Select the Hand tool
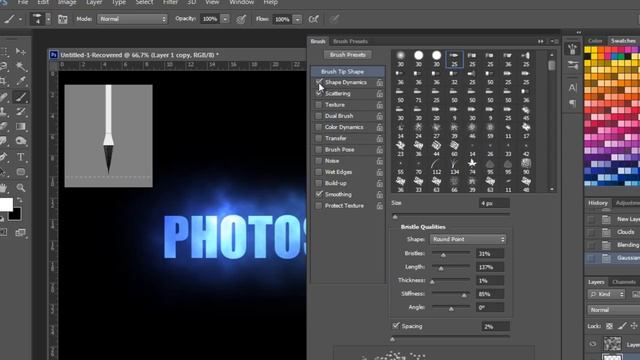Viewport: 640px width, 360px height. tap(3, 188)
